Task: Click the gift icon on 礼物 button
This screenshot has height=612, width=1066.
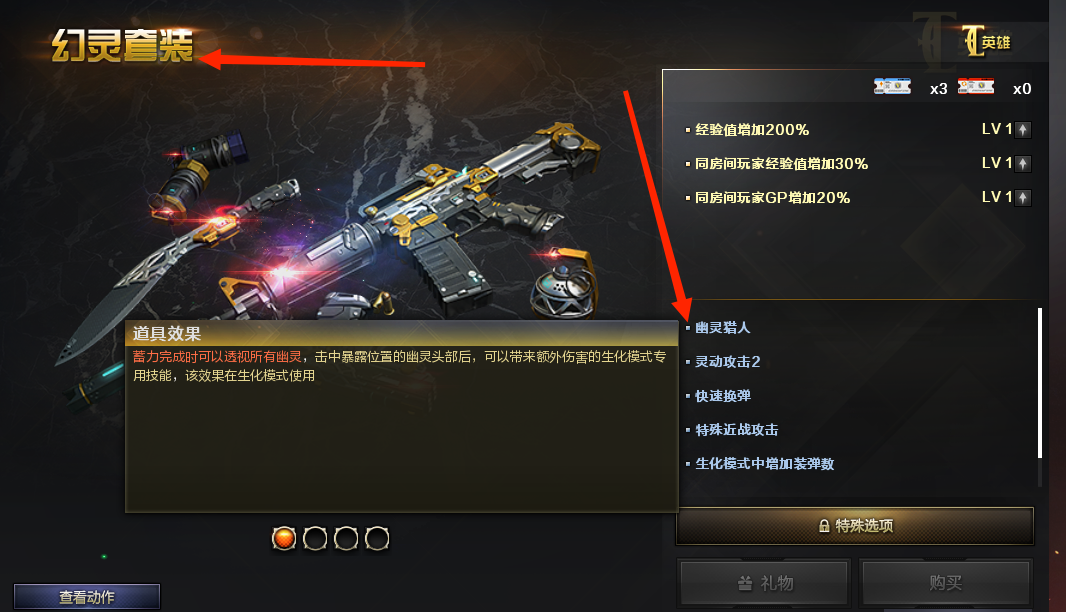Action: pyautogui.click(x=745, y=583)
